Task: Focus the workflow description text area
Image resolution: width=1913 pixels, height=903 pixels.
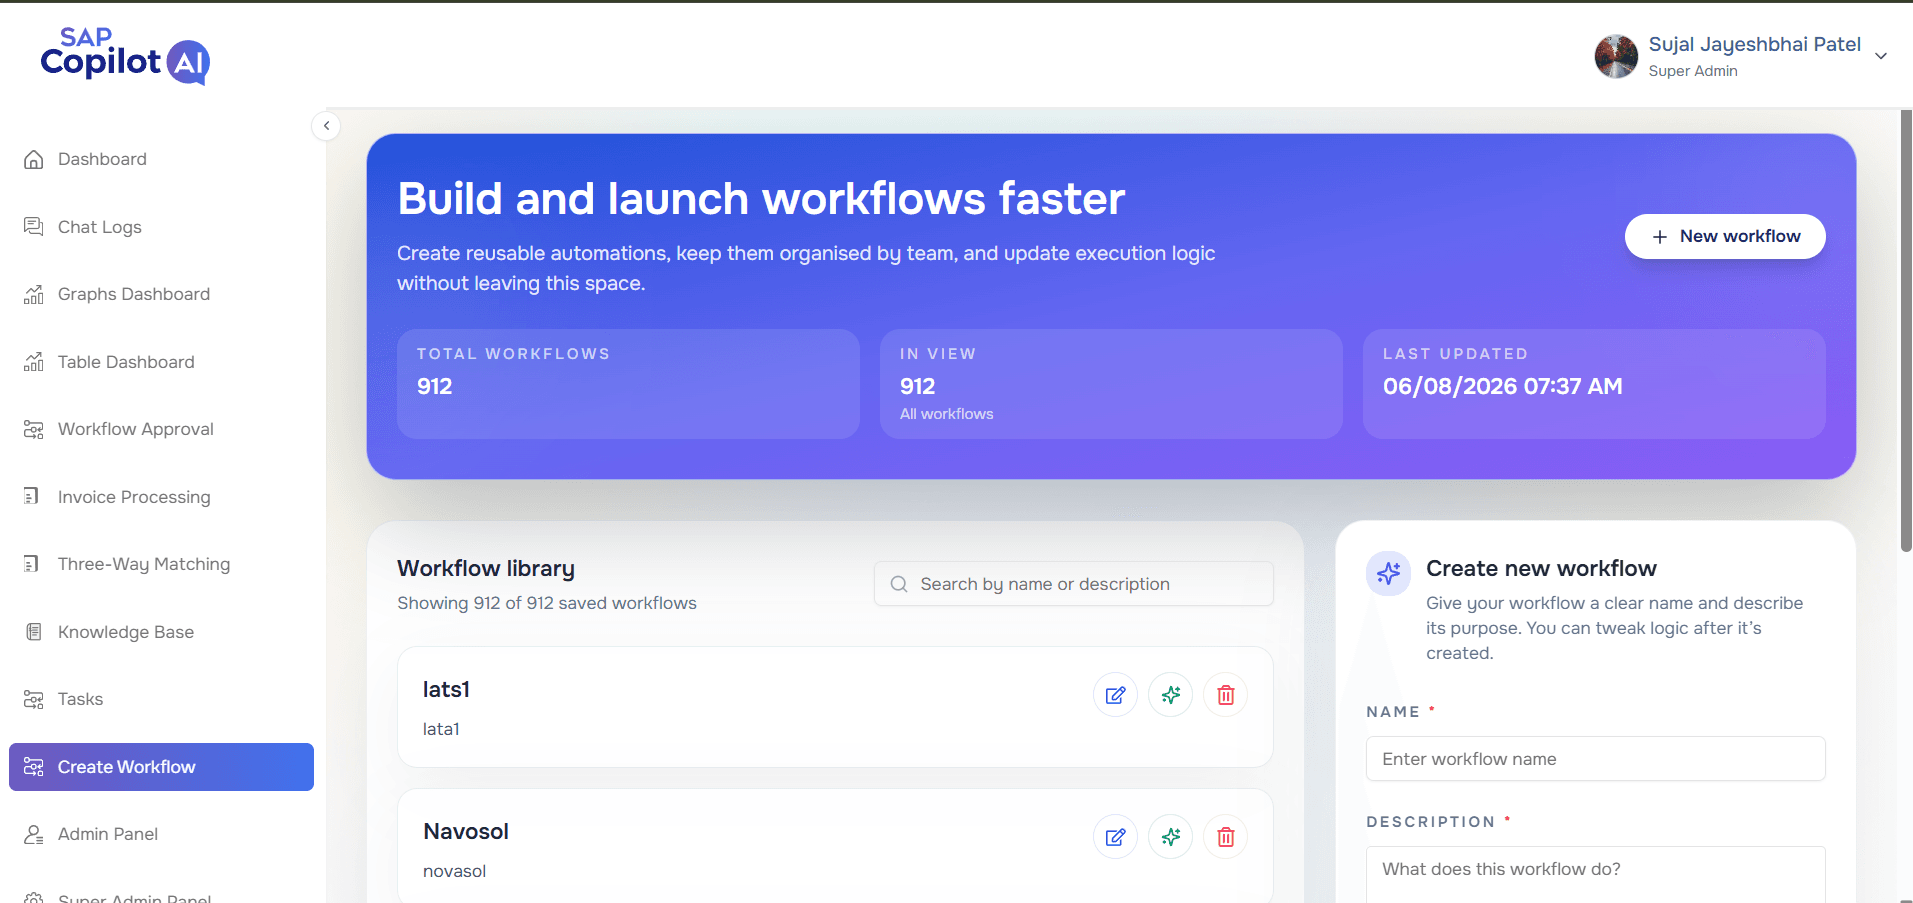Action: click(x=1595, y=875)
